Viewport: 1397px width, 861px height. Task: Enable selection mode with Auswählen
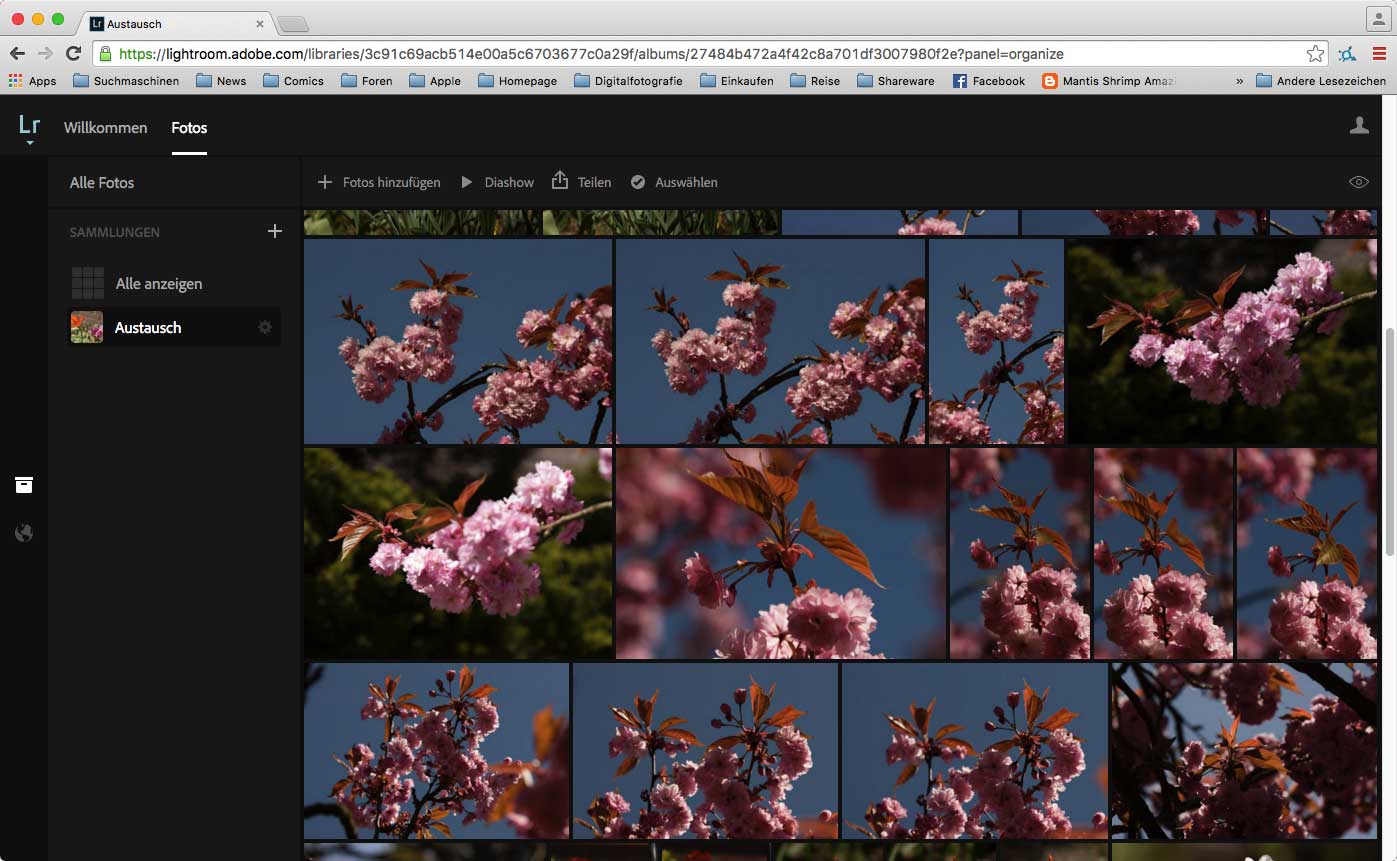(x=674, y=182)
